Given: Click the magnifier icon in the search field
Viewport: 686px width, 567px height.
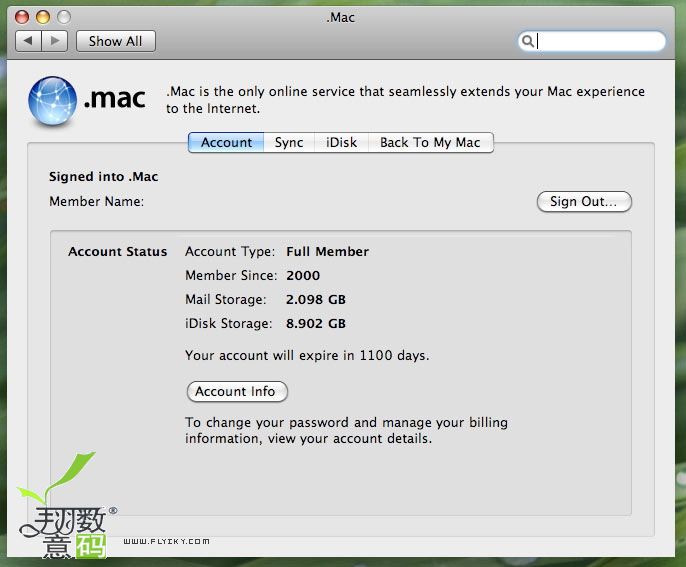Looking at the screenshot, I should click(528, 41).
